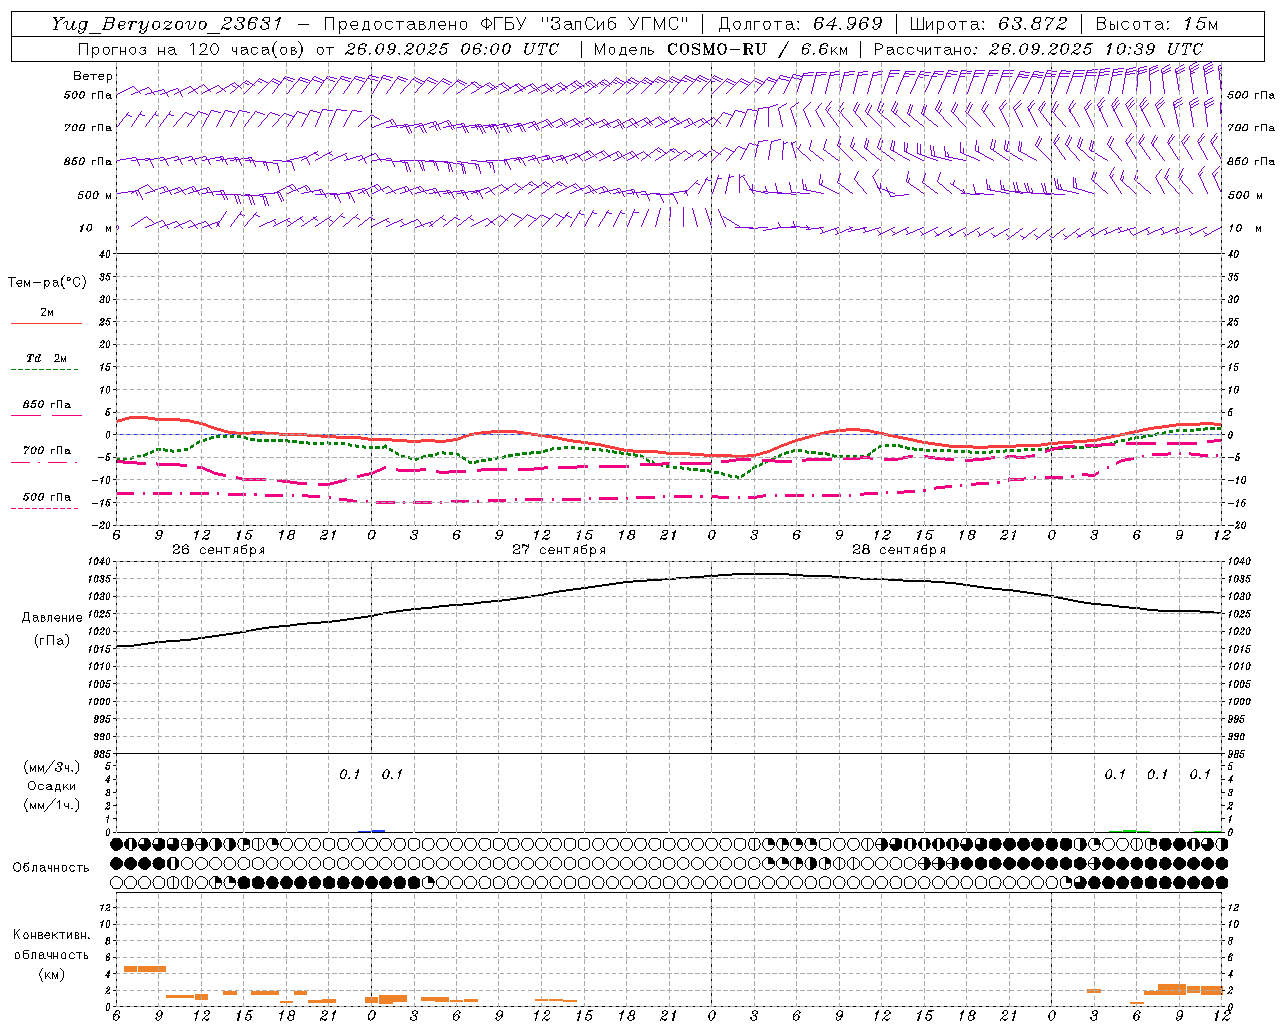Viewport: 1280px width, 1024px height.
Task: Click the Давление panel label
Action: coord(52,618)
